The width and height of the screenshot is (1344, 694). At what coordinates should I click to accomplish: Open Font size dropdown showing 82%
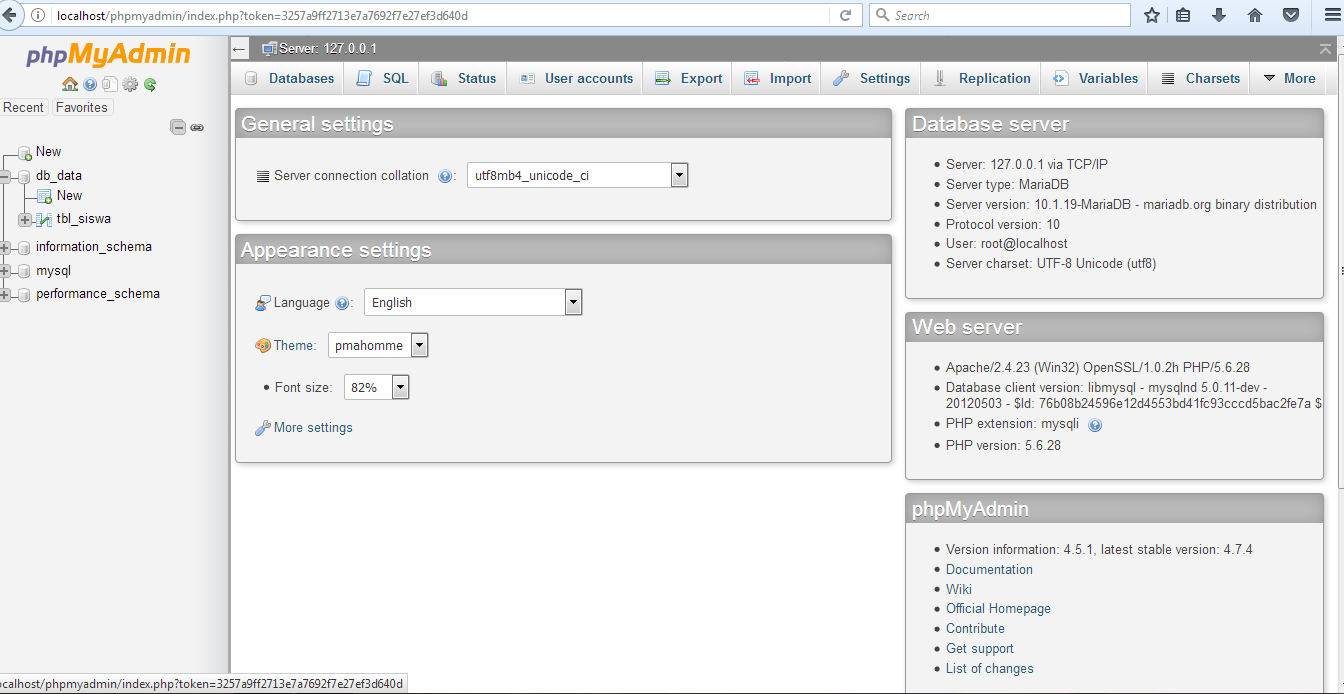[377, 387]
